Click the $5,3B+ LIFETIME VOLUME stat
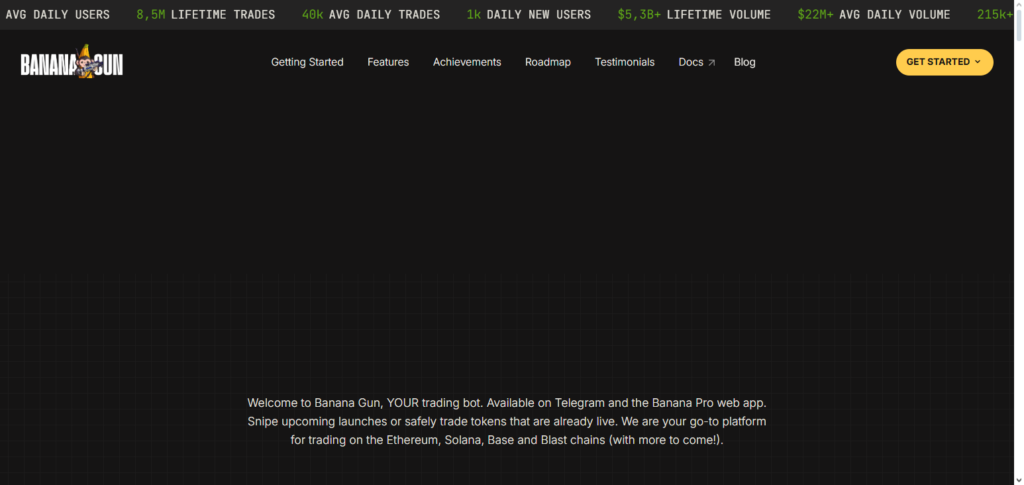This screenshot has height=485, width=1024. tap(694, 15)
